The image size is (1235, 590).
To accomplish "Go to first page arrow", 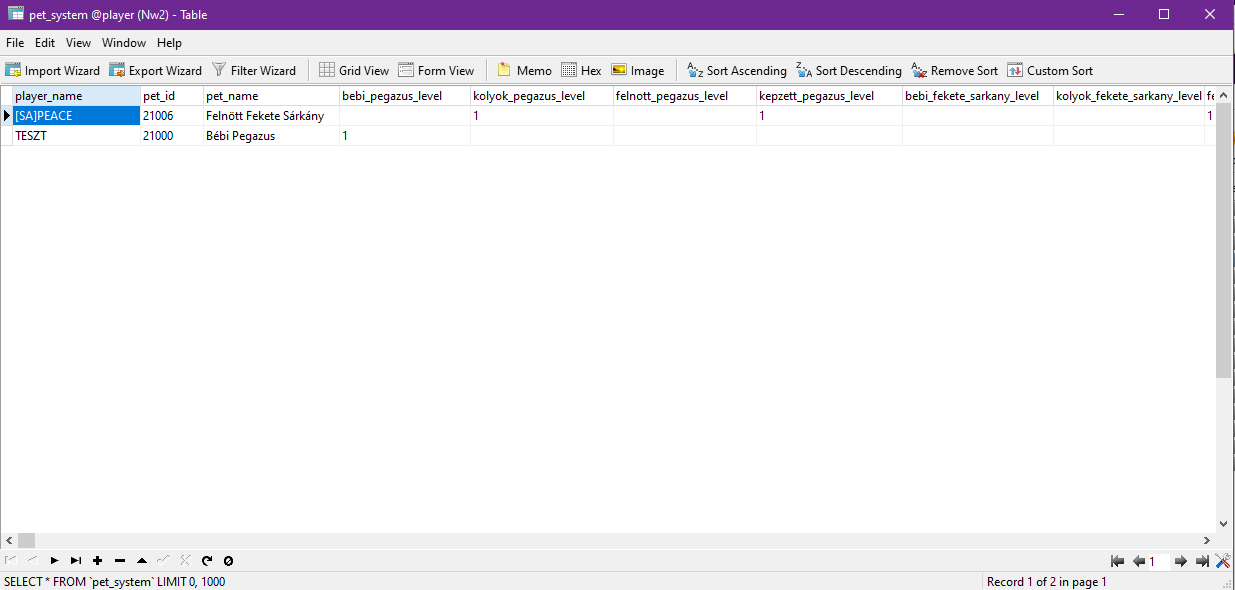I will tap(1117, 561).
